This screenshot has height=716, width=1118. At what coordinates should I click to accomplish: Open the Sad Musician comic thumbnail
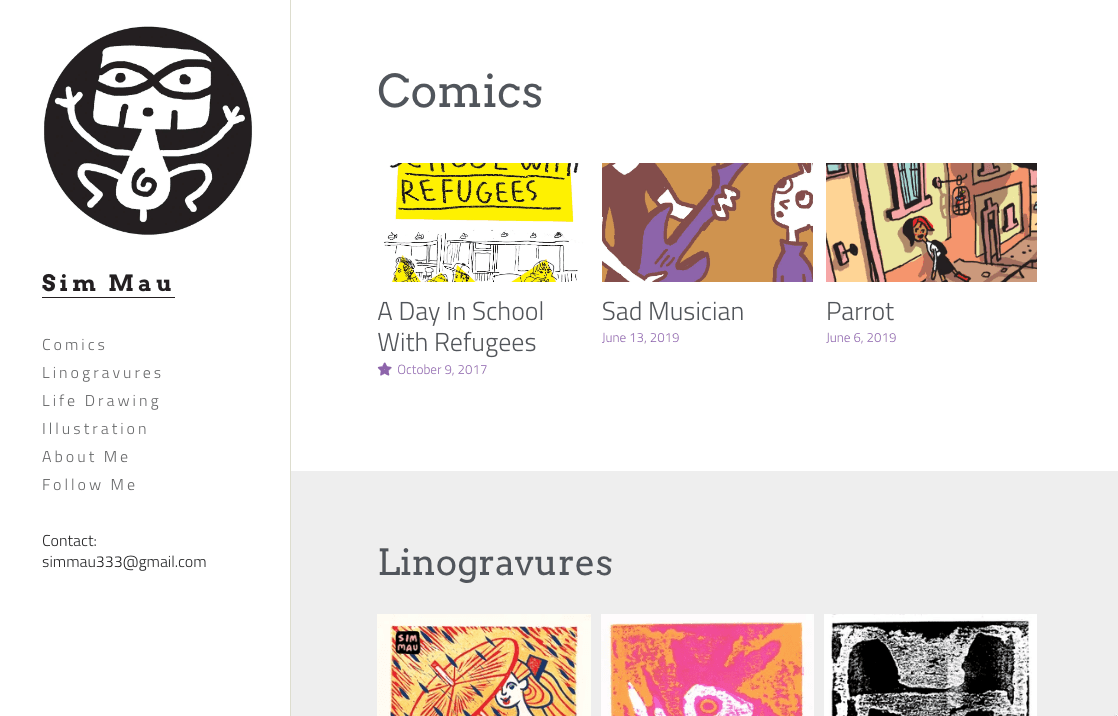point(707,222)
